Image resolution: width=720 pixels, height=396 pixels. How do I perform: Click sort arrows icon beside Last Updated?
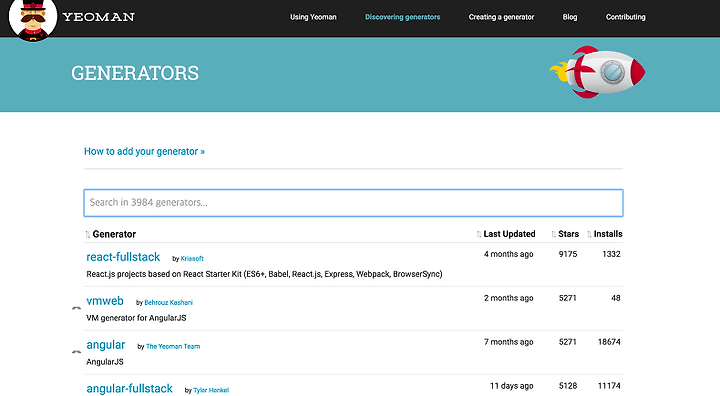coord(479,234)
